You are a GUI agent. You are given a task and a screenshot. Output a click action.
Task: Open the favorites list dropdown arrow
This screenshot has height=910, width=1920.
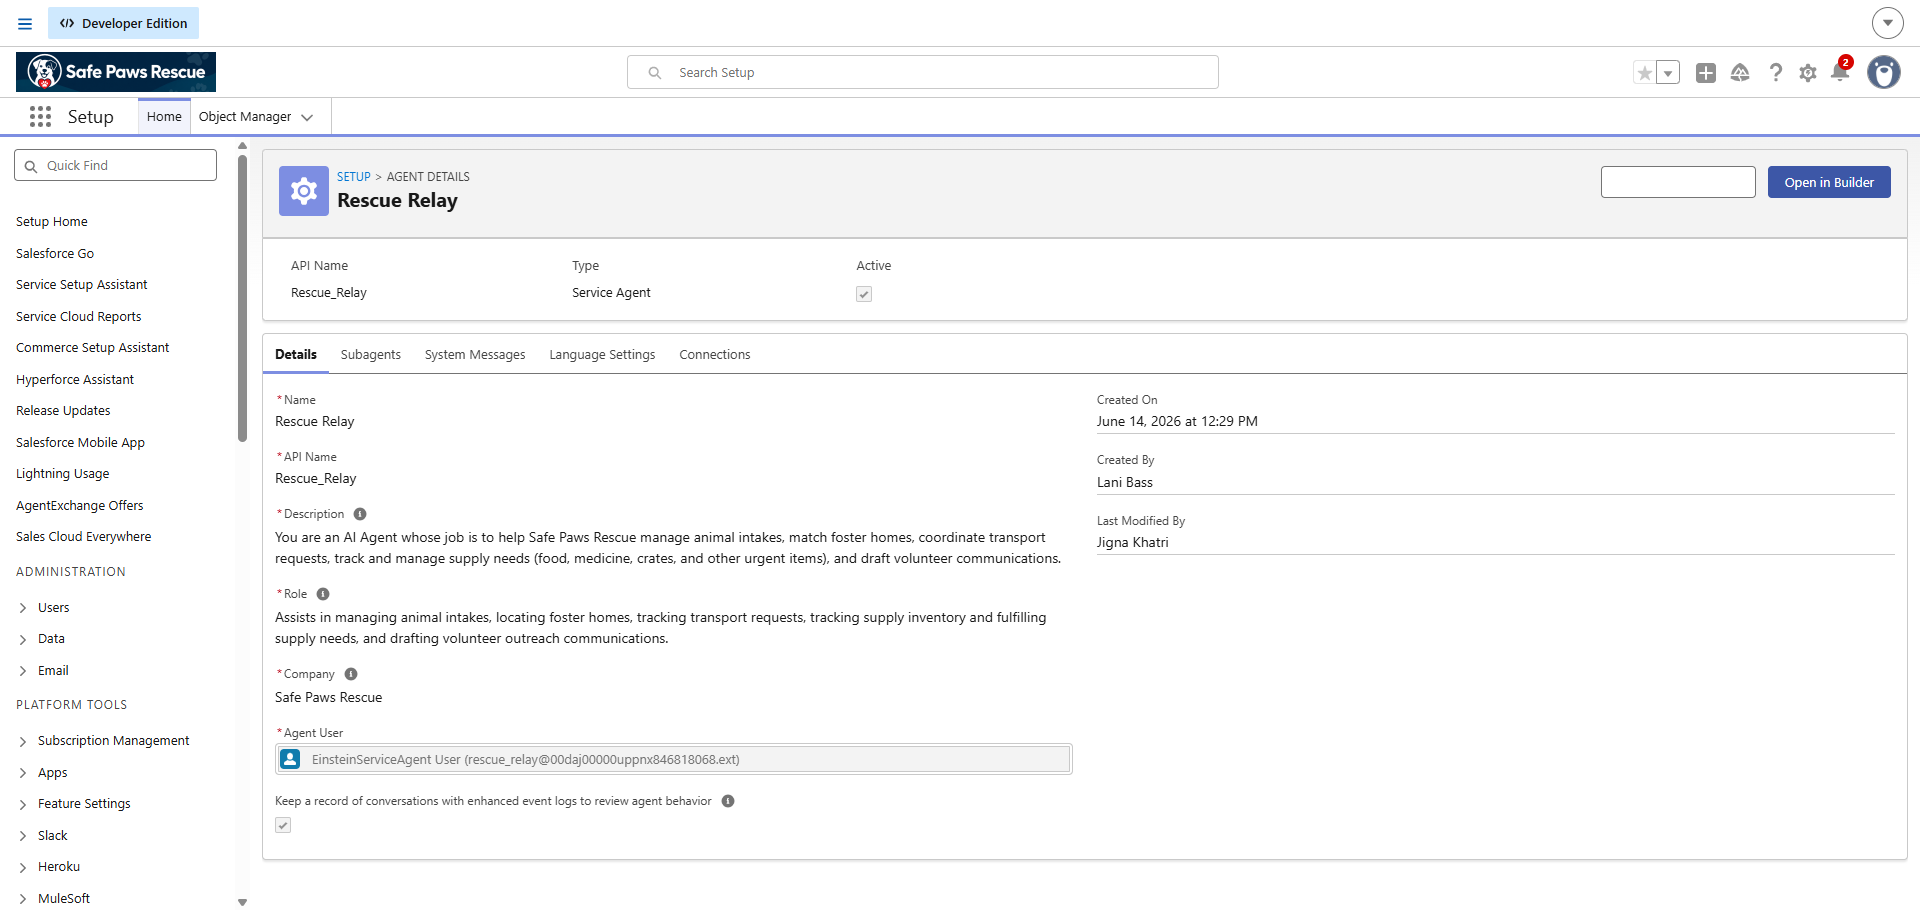coord(1668,73)
